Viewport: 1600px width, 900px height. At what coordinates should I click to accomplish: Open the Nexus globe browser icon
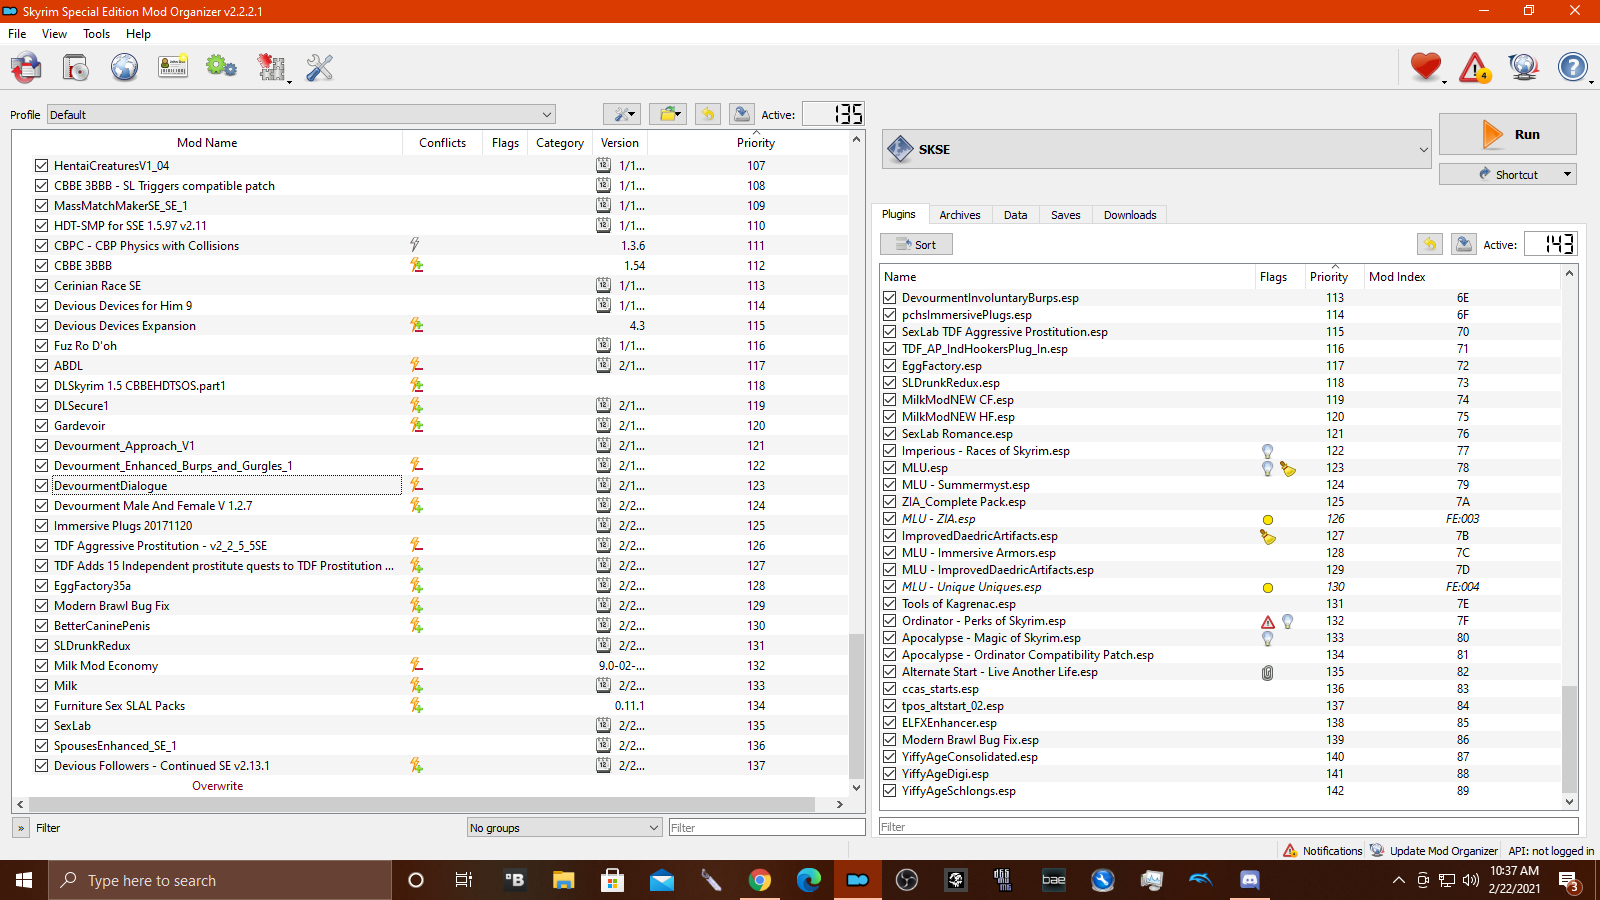[124, 68]
